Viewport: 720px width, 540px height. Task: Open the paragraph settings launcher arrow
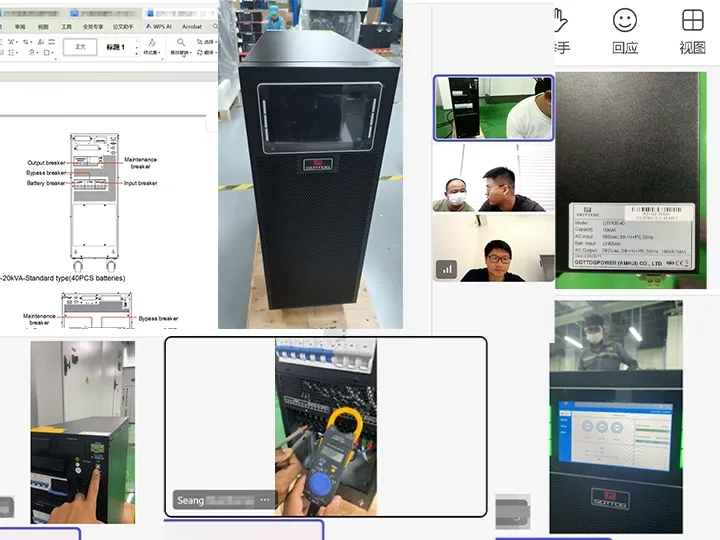[55, 59]
